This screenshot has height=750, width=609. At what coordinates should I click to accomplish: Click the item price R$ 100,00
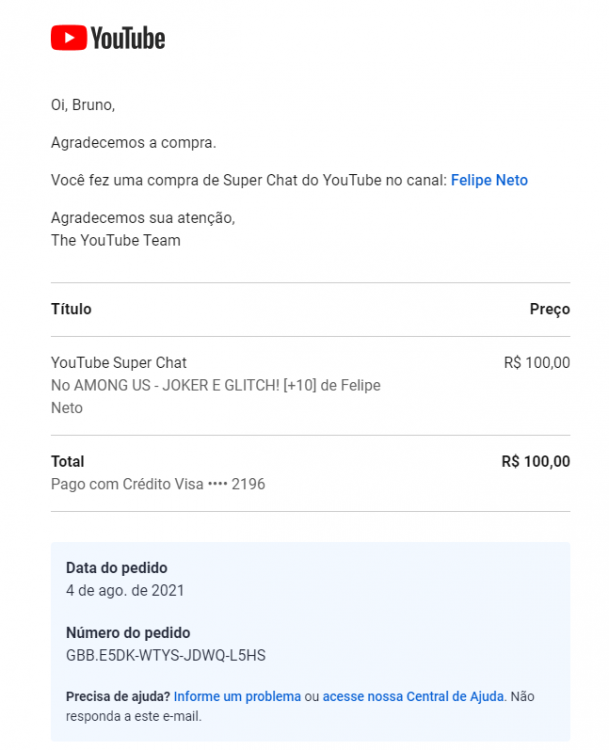click(x=537, y=363)
